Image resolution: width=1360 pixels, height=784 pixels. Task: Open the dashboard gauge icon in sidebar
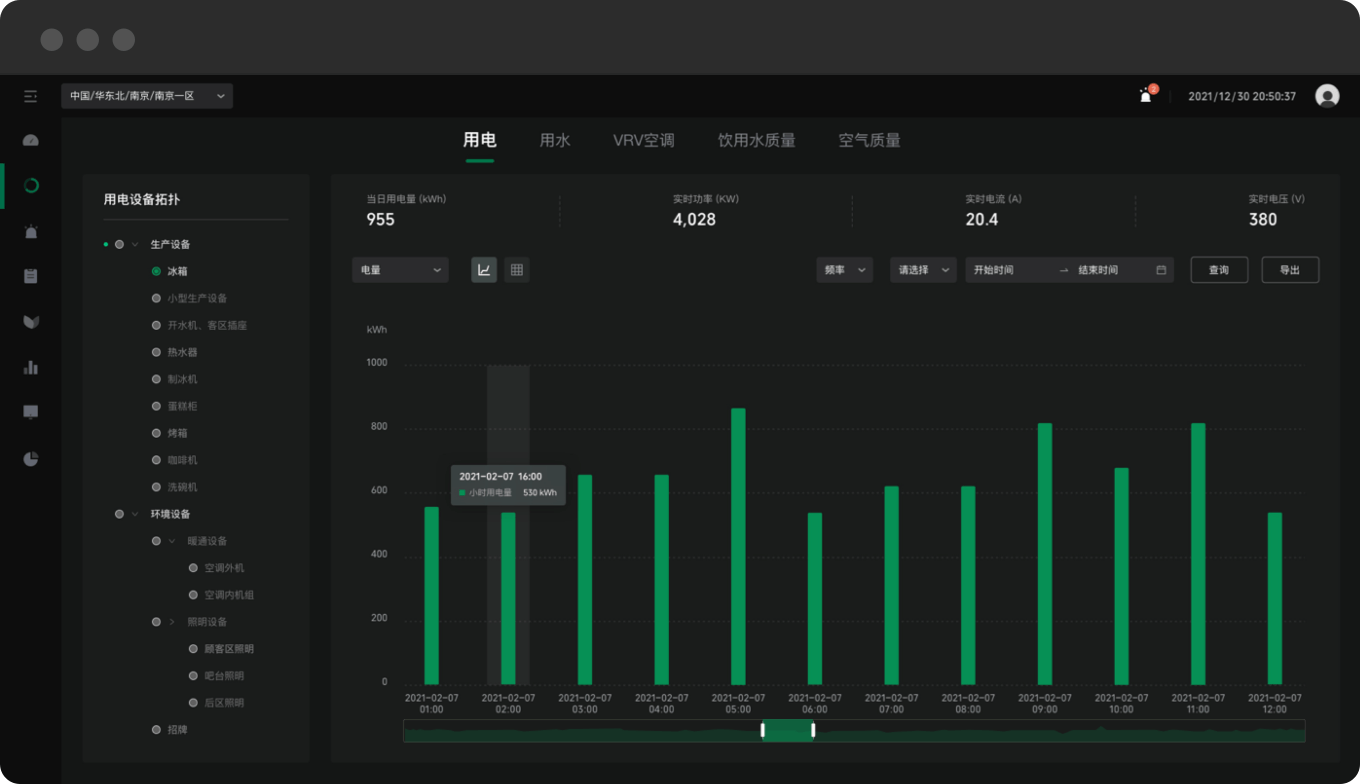pyautogui.click(x=31, y=141)
